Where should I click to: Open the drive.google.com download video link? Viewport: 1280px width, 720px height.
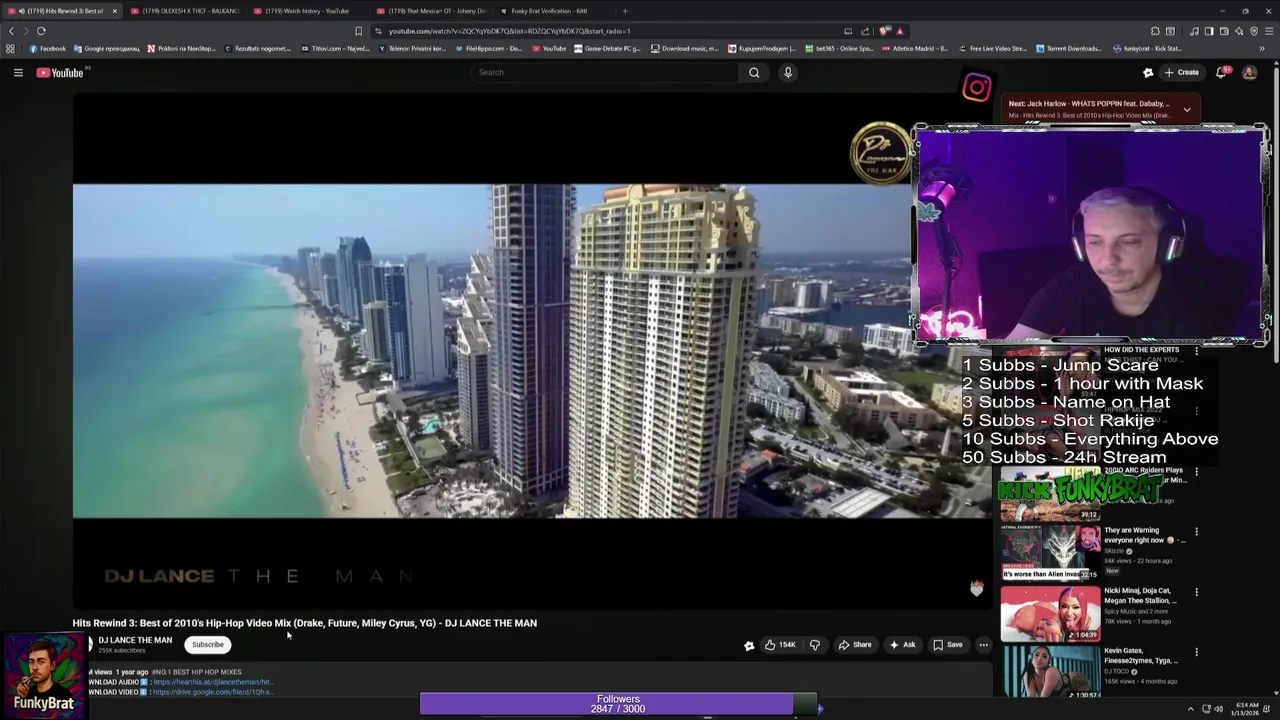pyautogui.click(x=212, y=692)
